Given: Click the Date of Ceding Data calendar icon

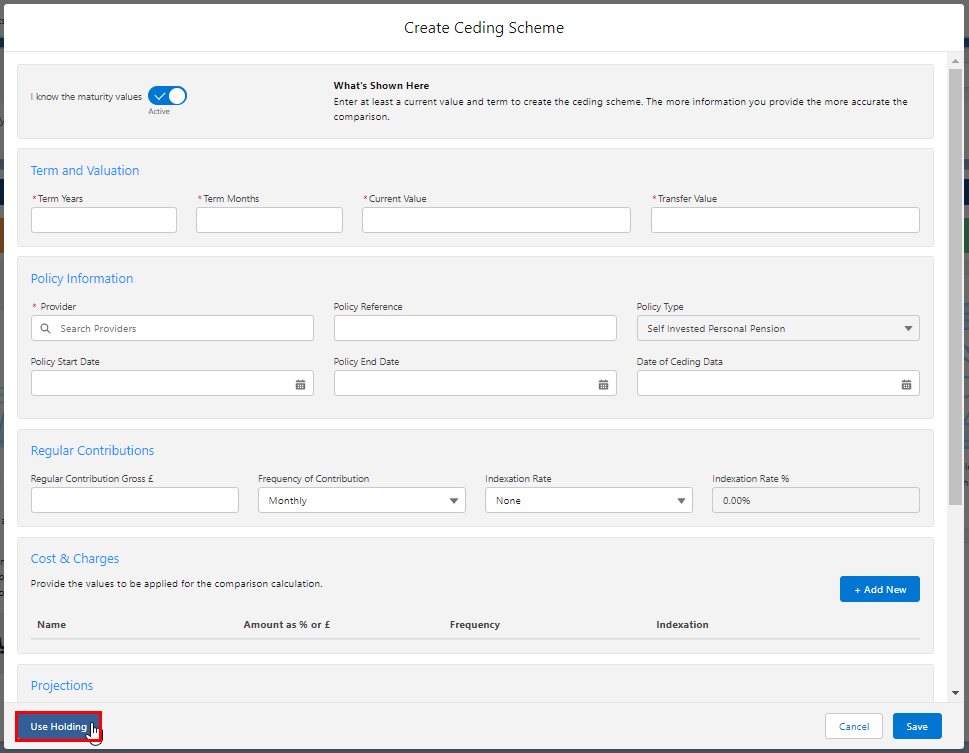Looking at the screenshot, I should coord(906,384).
